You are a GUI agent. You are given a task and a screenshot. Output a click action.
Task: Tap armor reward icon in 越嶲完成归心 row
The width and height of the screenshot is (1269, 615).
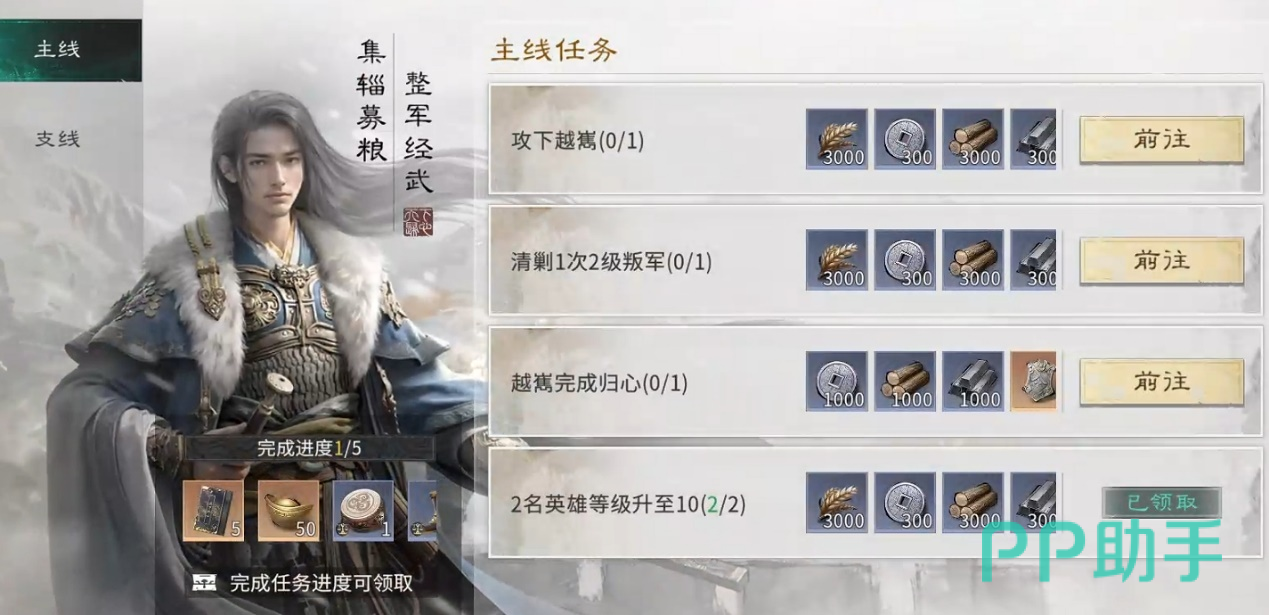tap(1033, 382)
